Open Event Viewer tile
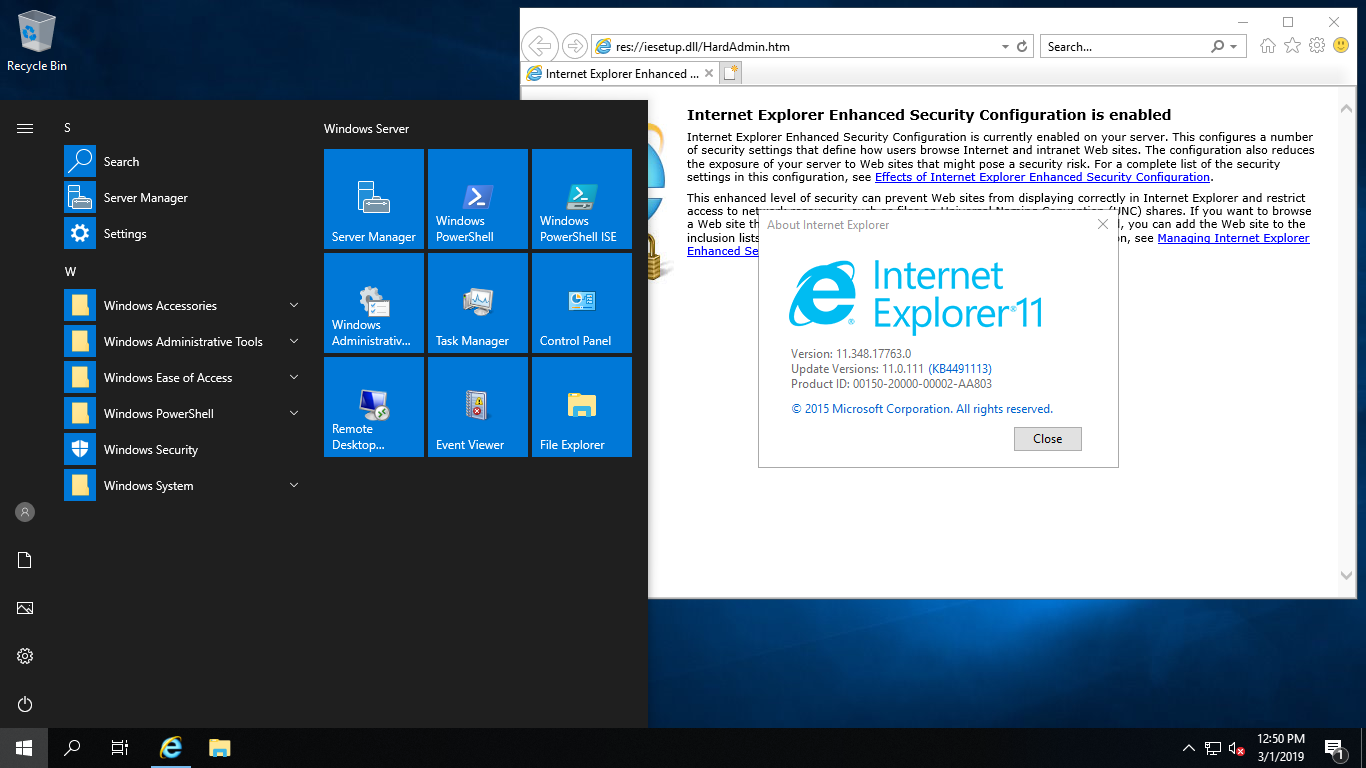The width and height of the screenshot is (1366, 768). click(x=478, y=407)
